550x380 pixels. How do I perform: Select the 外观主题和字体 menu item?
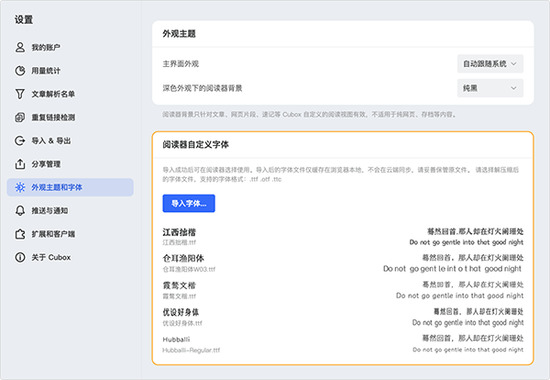click(70, 187)
